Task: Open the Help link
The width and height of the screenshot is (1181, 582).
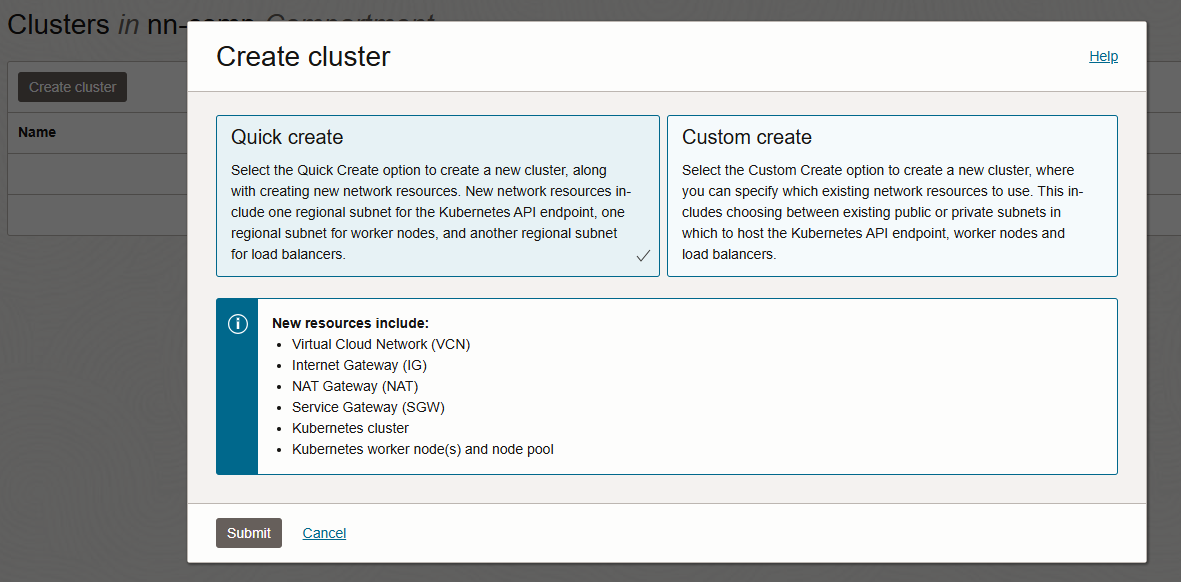Action: tap(1103, 56)
